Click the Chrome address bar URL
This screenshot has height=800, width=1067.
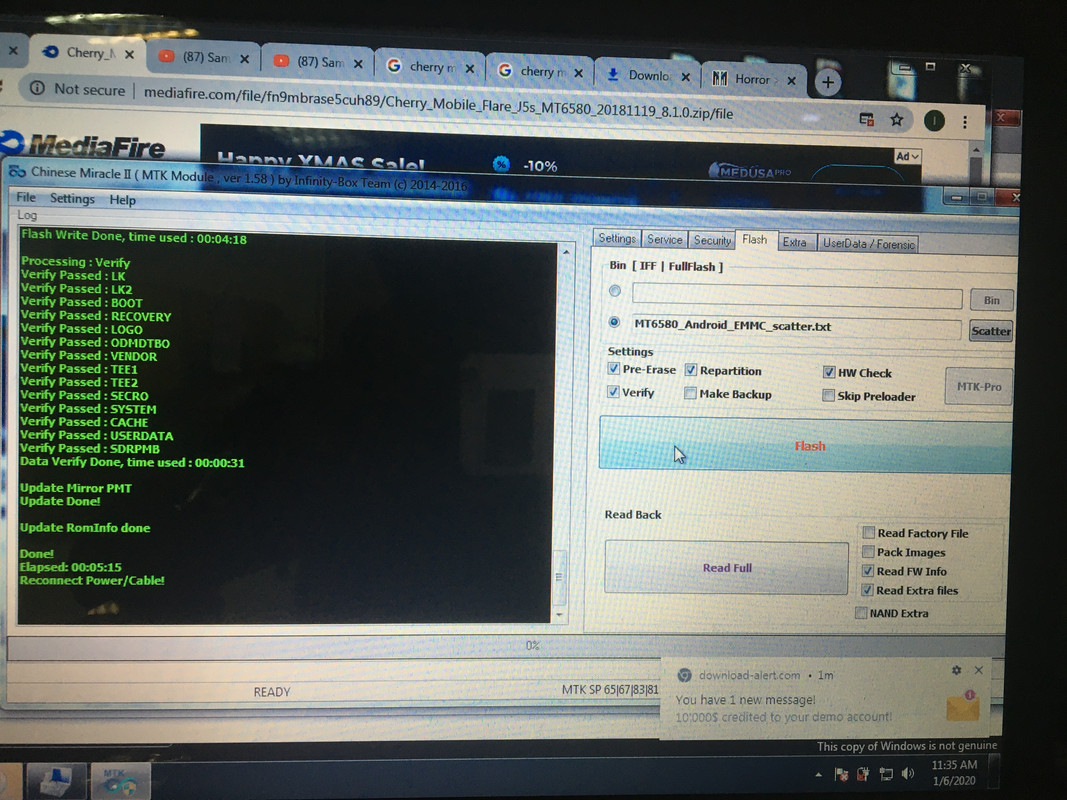click(x=438, y=103)
